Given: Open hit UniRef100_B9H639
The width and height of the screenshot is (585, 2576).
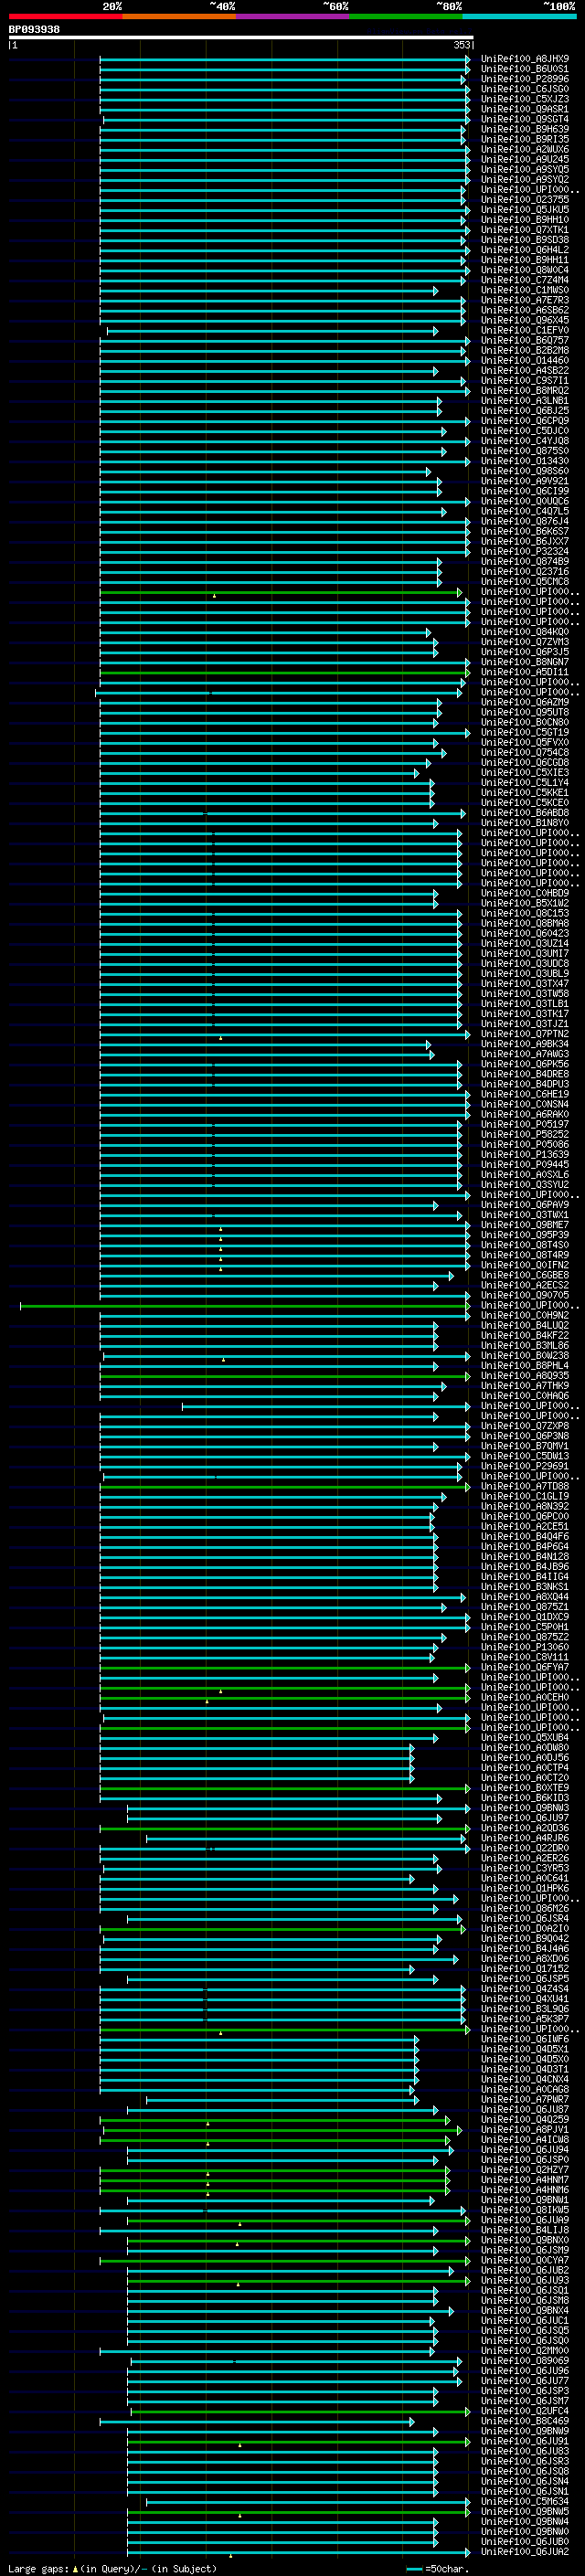Looking at the screenshot, I should [x=525, y=129].
